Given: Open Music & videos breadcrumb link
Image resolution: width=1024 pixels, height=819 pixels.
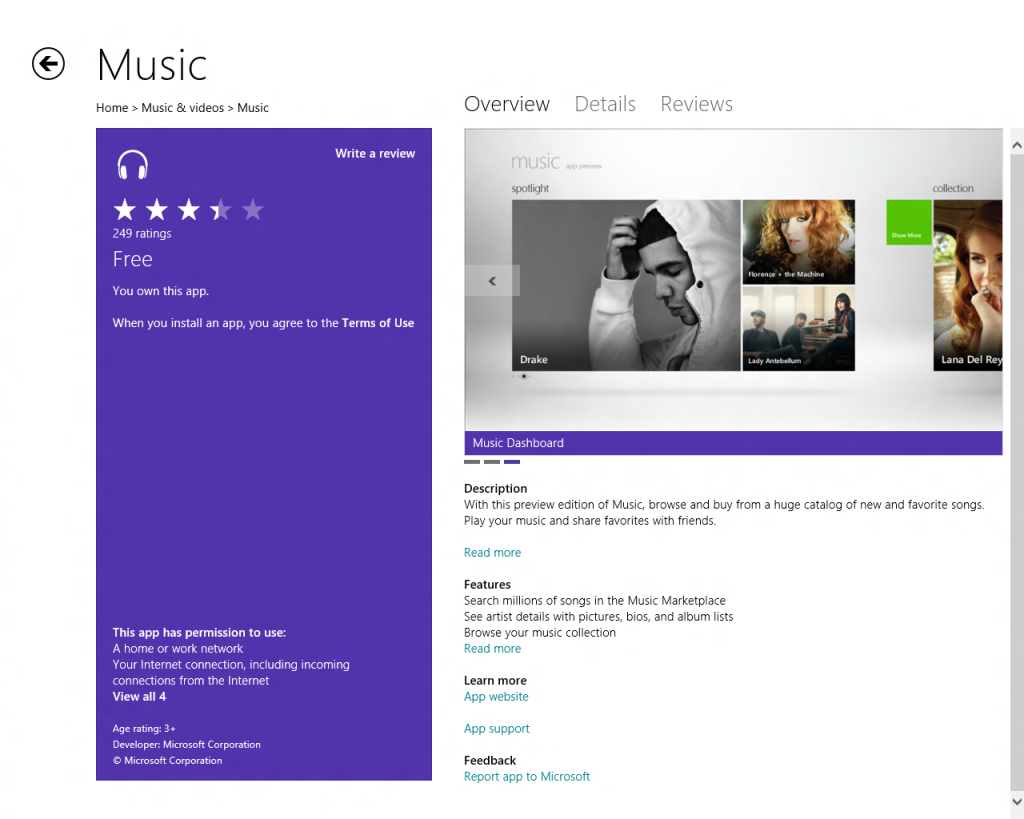Looking at the screenshot, I should 182,108.
